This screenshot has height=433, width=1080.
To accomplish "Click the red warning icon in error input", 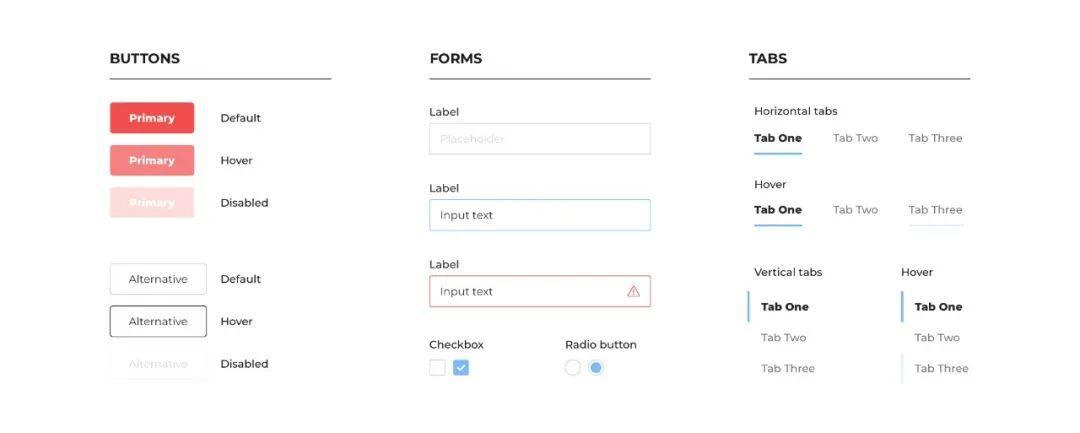I will (x=633, y=291).
